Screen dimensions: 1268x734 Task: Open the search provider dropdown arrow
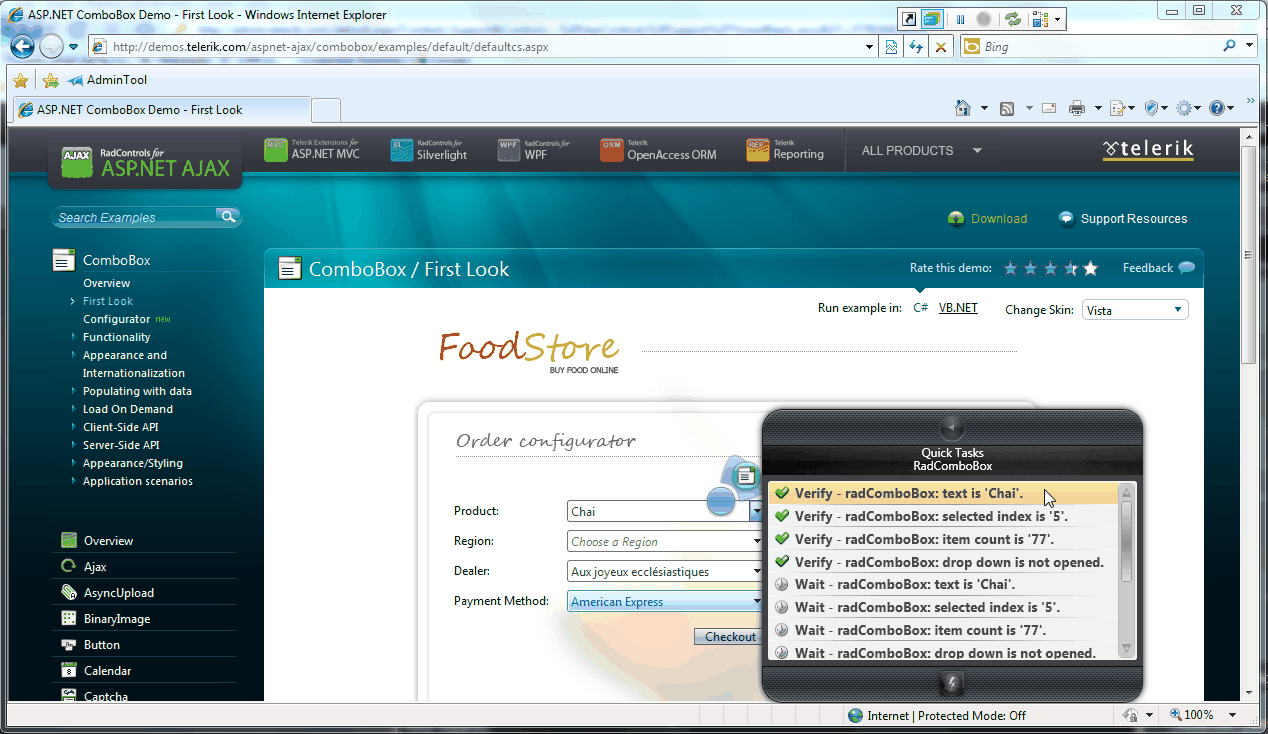pos(1249,46)
